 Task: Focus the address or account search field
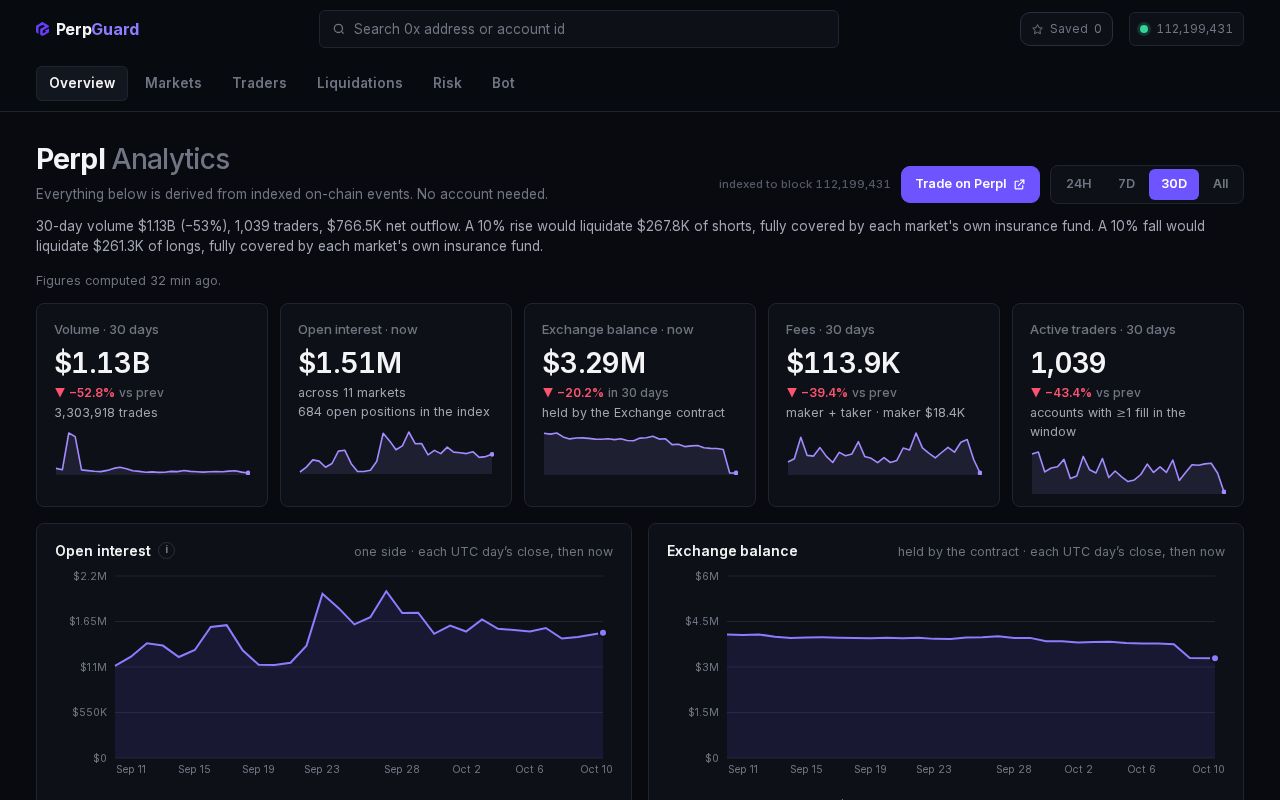click(x=579, y=29)
